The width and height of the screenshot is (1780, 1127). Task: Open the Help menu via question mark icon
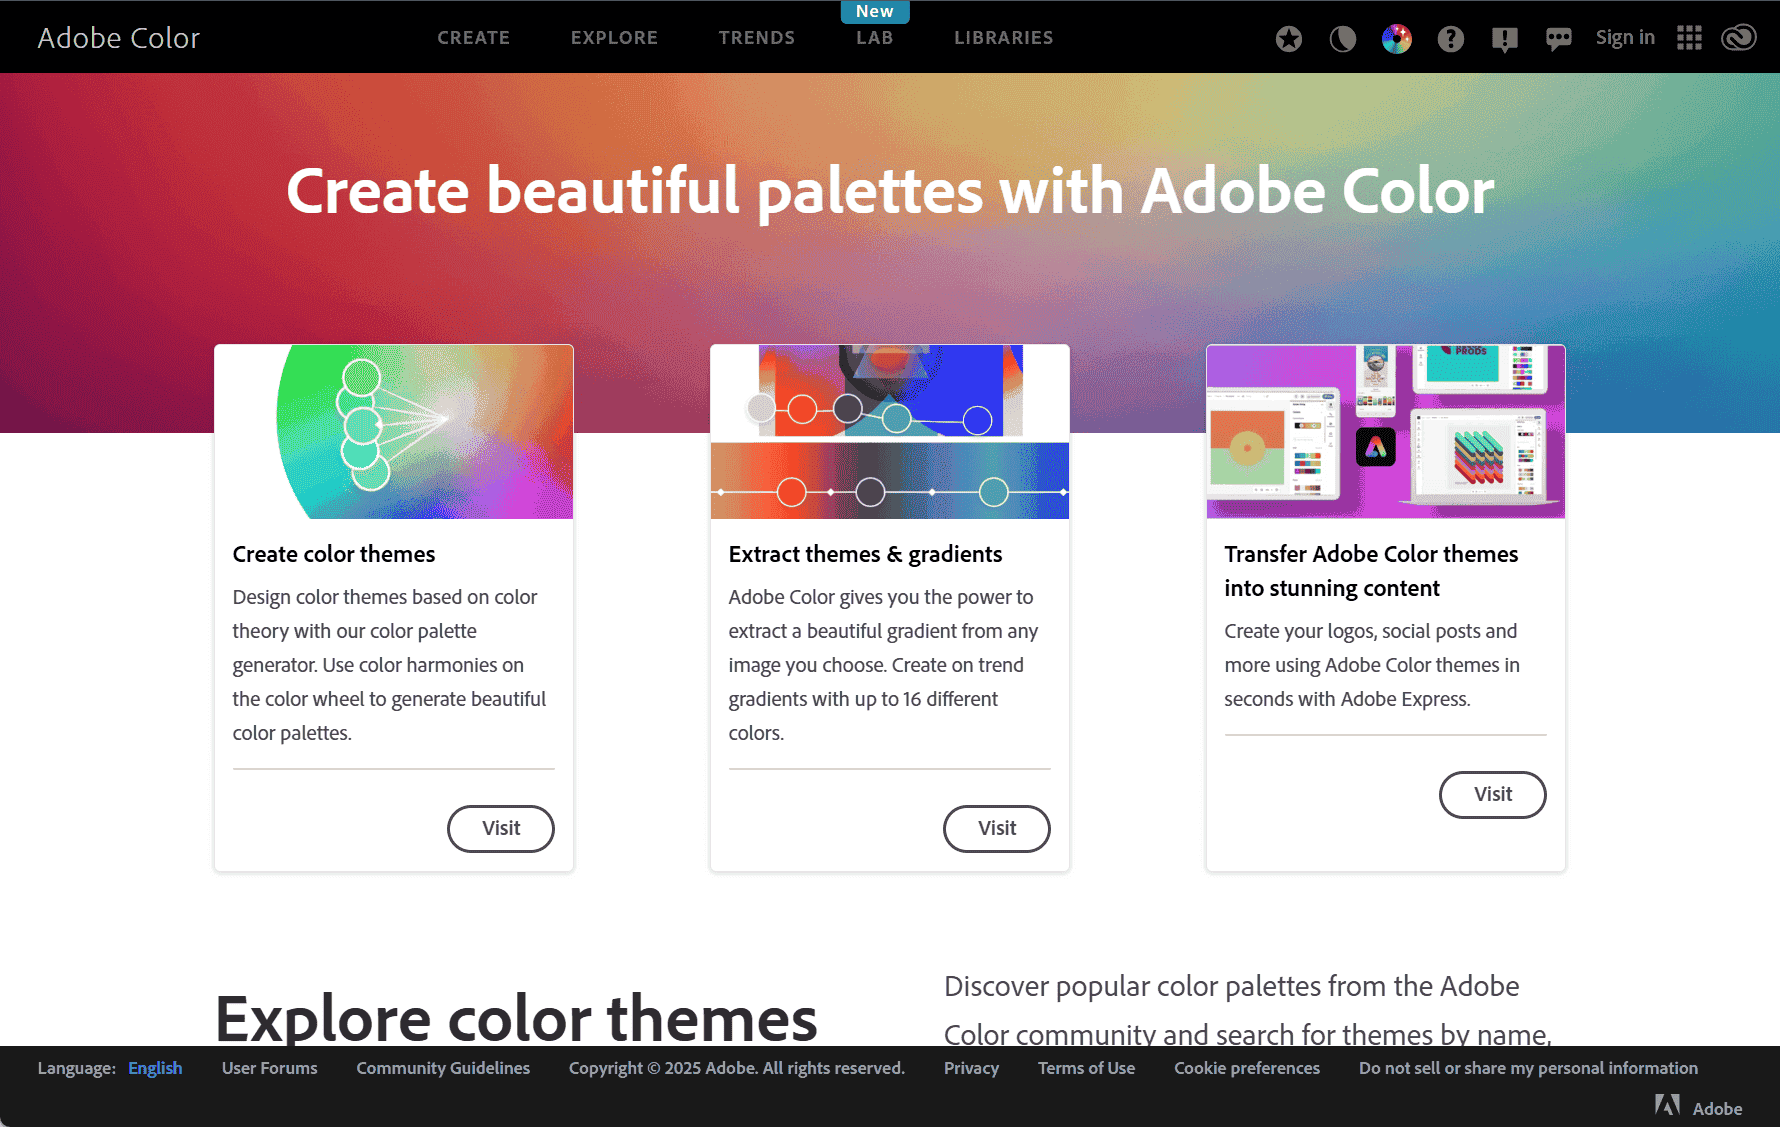coord(1451,38)
